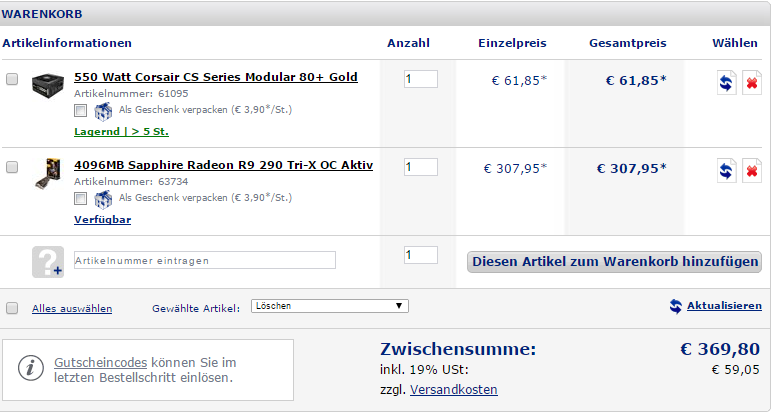The width and height of the screenshot is (772, 414).
Task: Open the Löschen dropdown for selected articles
Action: (329, 306)
